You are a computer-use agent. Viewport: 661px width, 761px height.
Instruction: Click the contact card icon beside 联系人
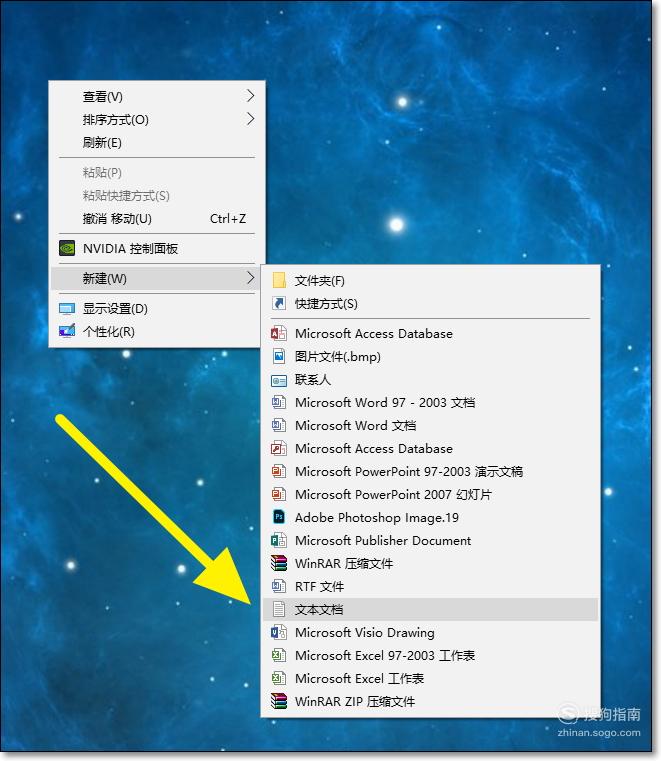click(x=279, y=380)
